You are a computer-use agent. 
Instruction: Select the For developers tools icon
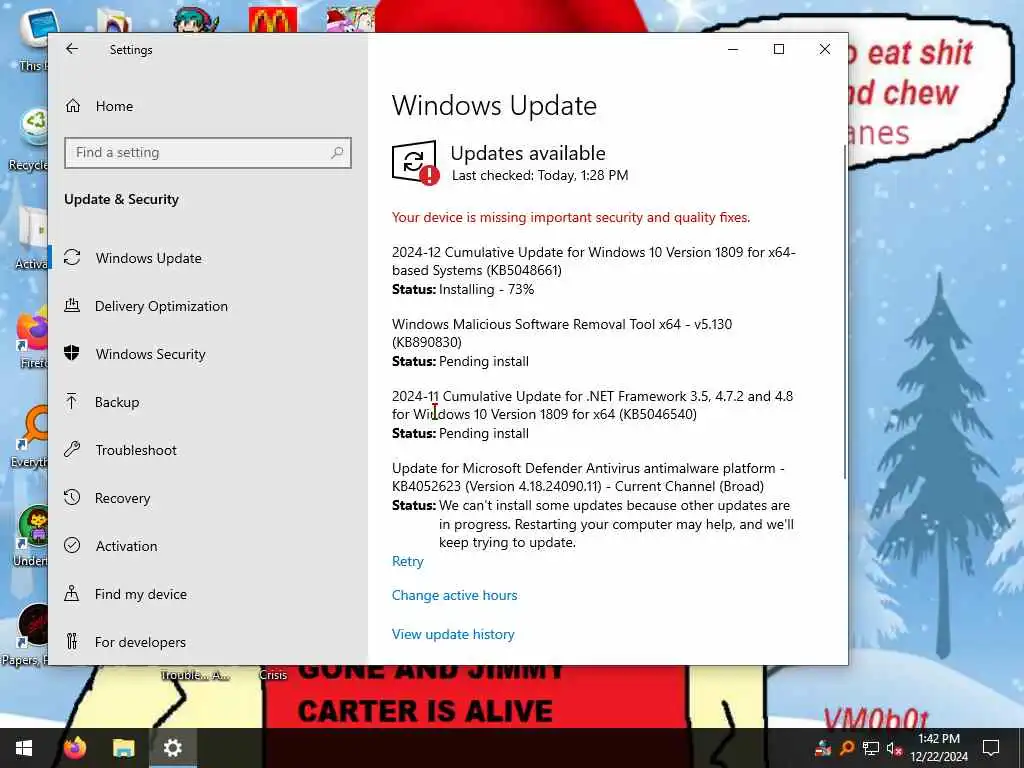pyautogui.click(x=72, y=641)
